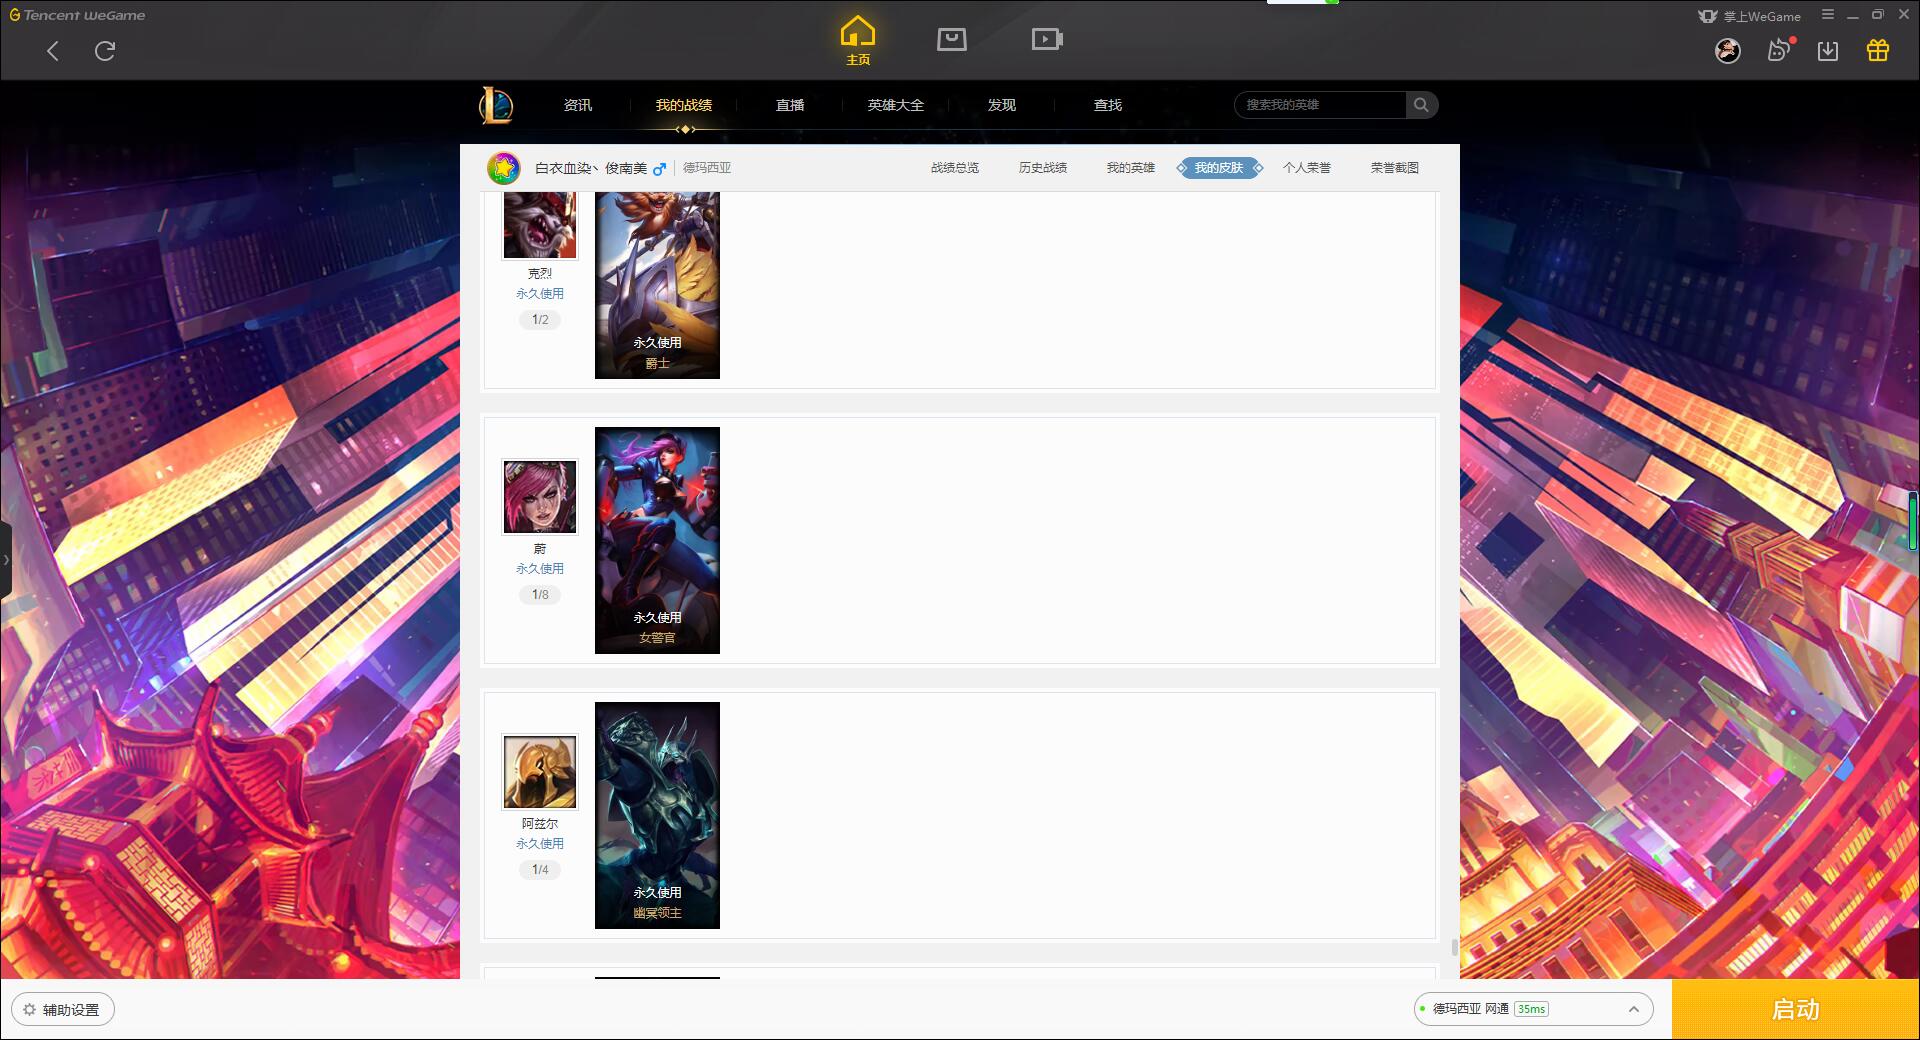Expand the left side panel handle

coord(6,560)
